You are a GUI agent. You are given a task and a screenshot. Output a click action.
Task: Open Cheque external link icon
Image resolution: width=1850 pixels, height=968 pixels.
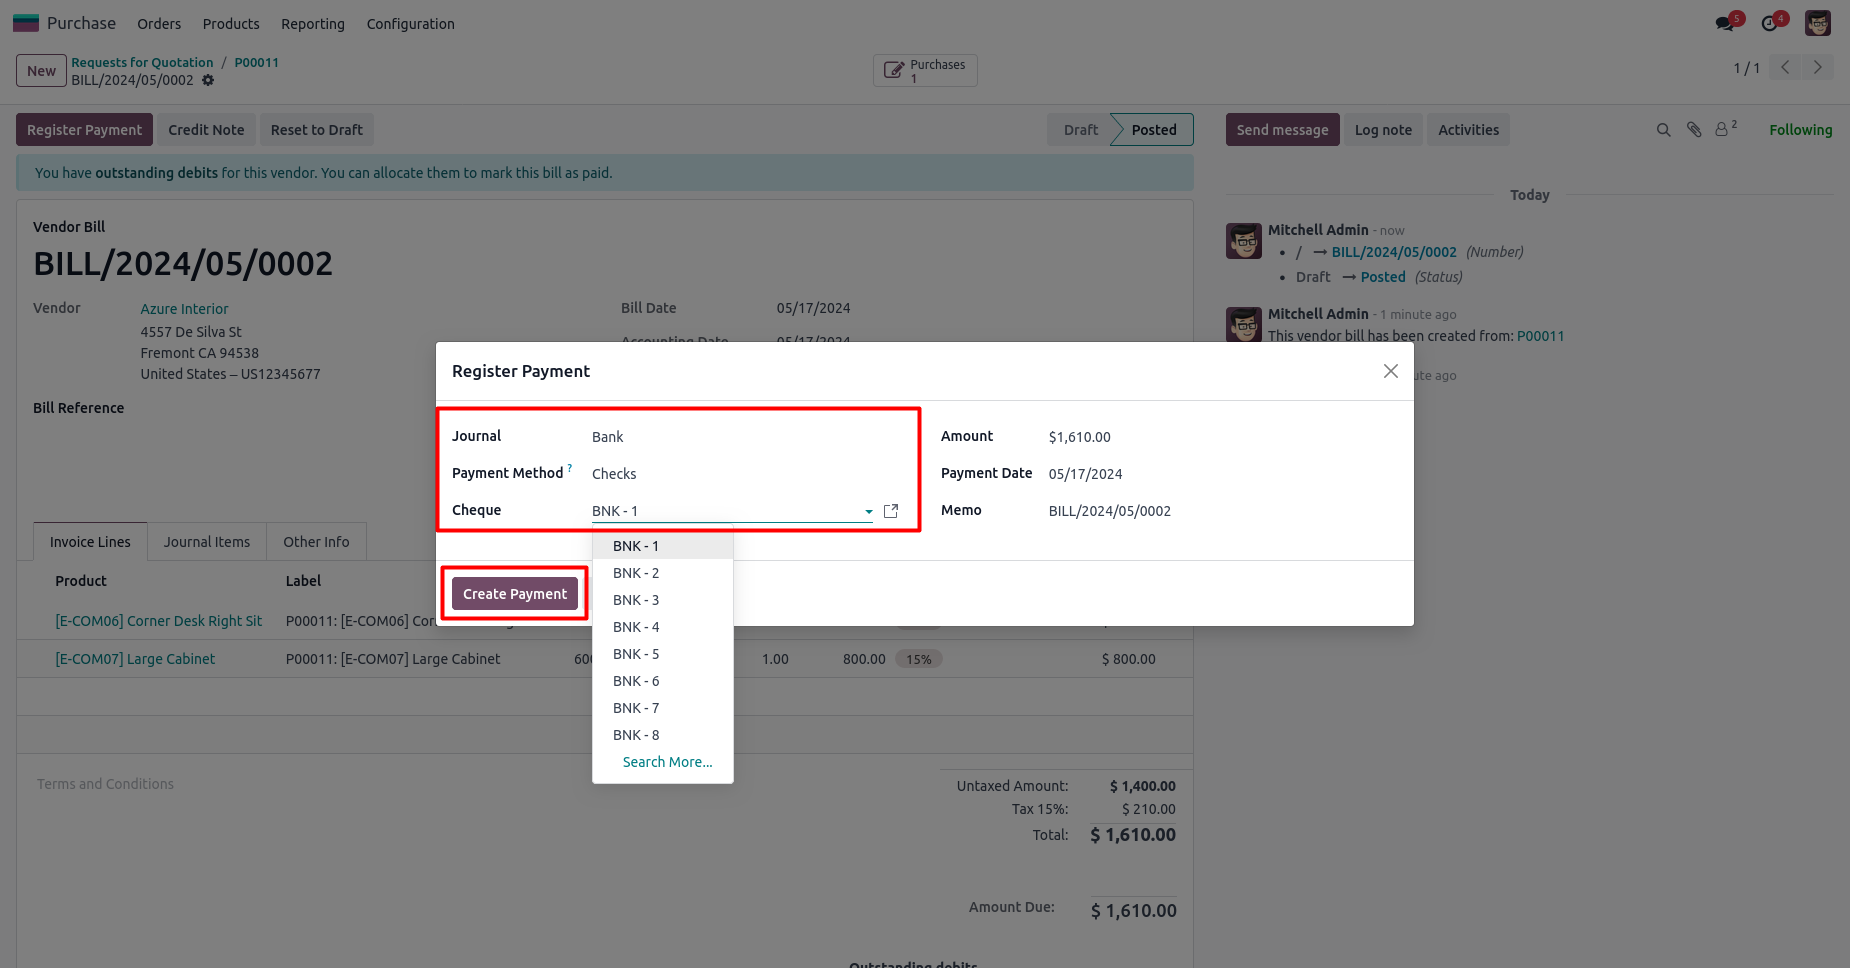point(891,511)
